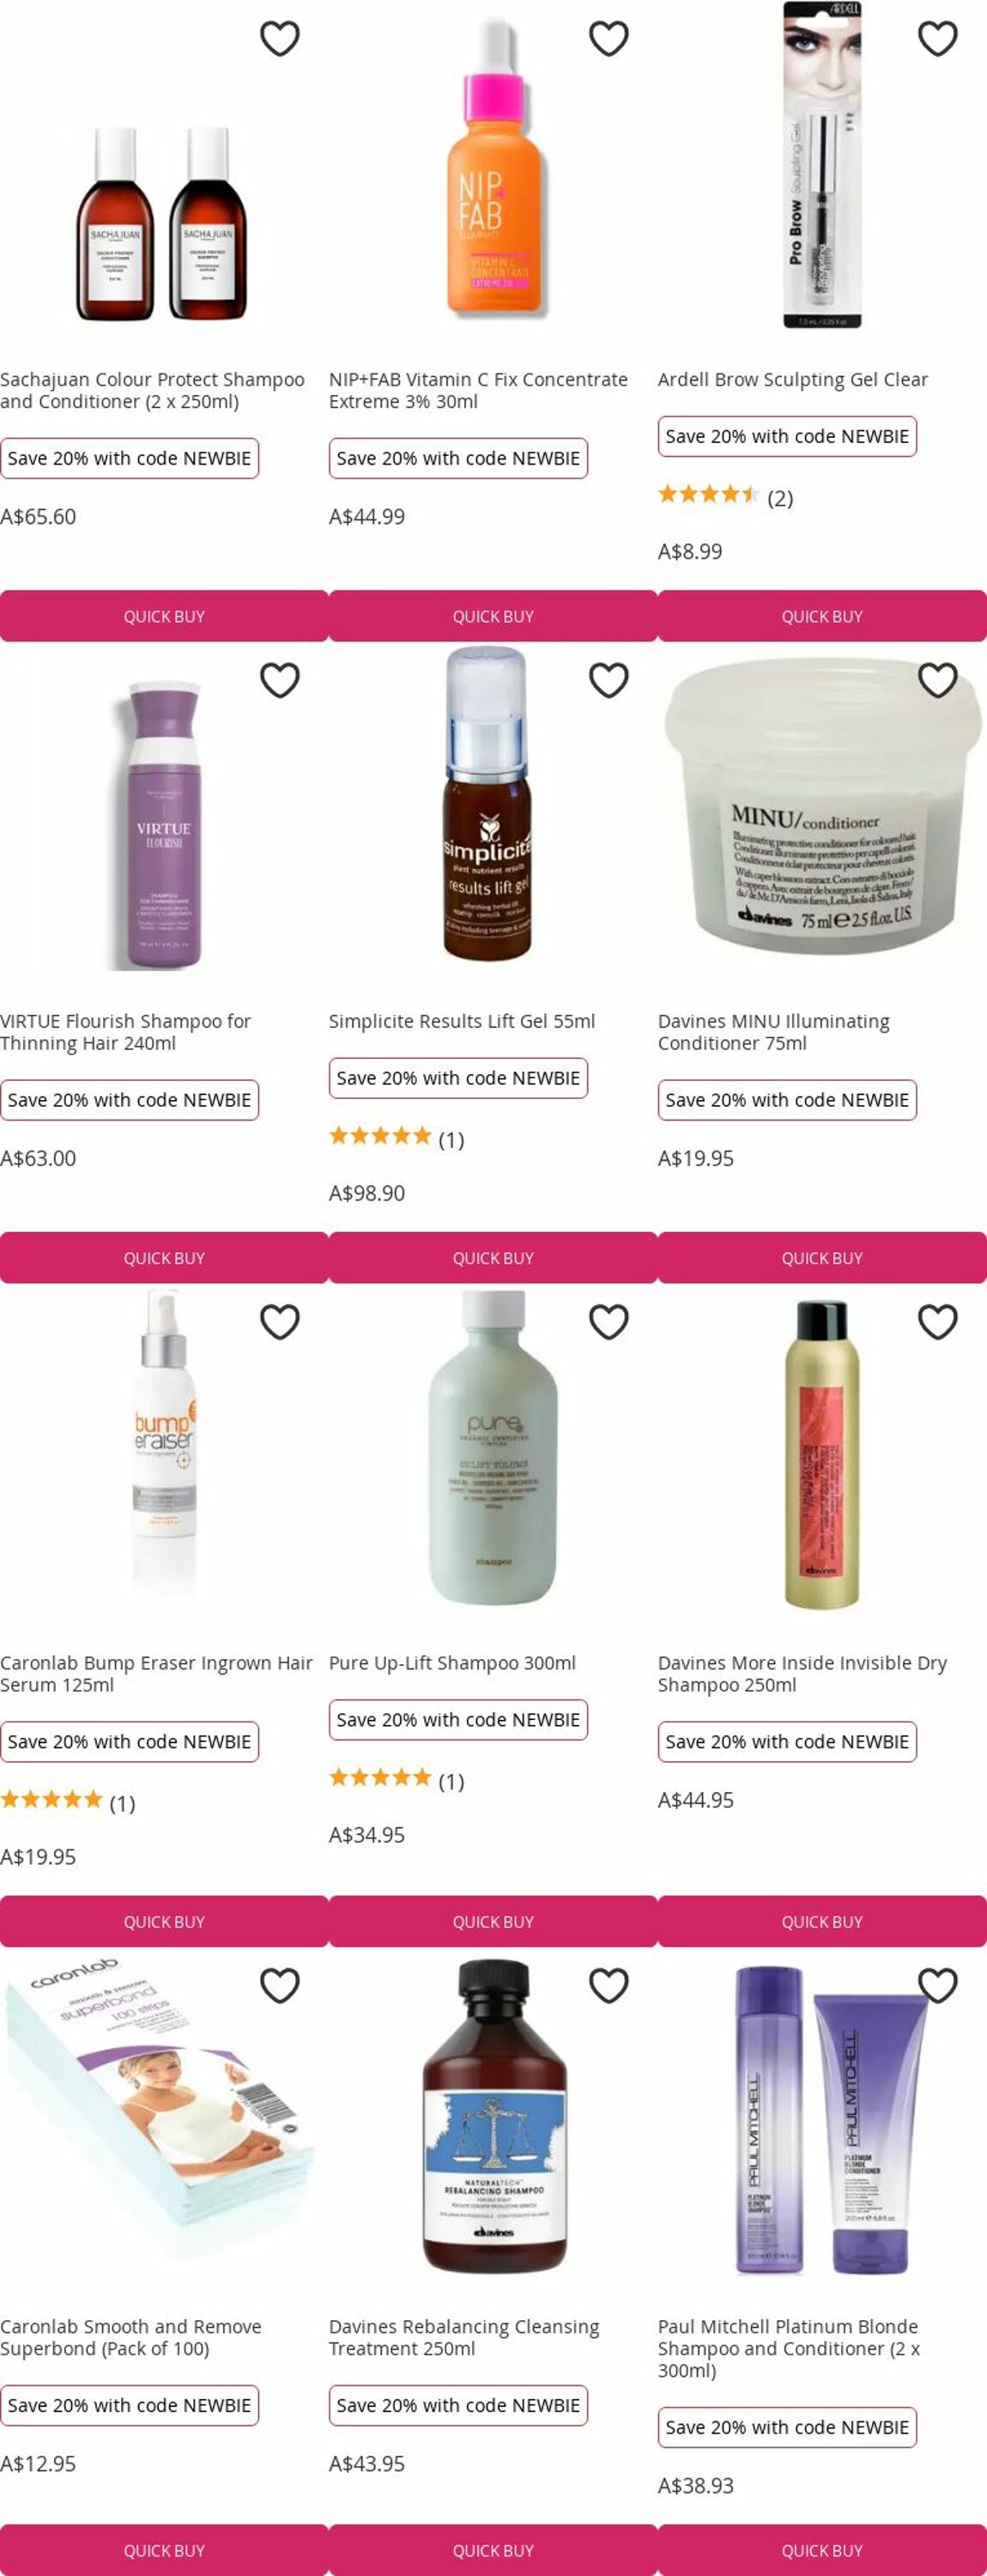This screenshot has height=2576, width=987.
Task: Open Davines MINU Illuminating Conditioner title link
Action: [774, 1032]
